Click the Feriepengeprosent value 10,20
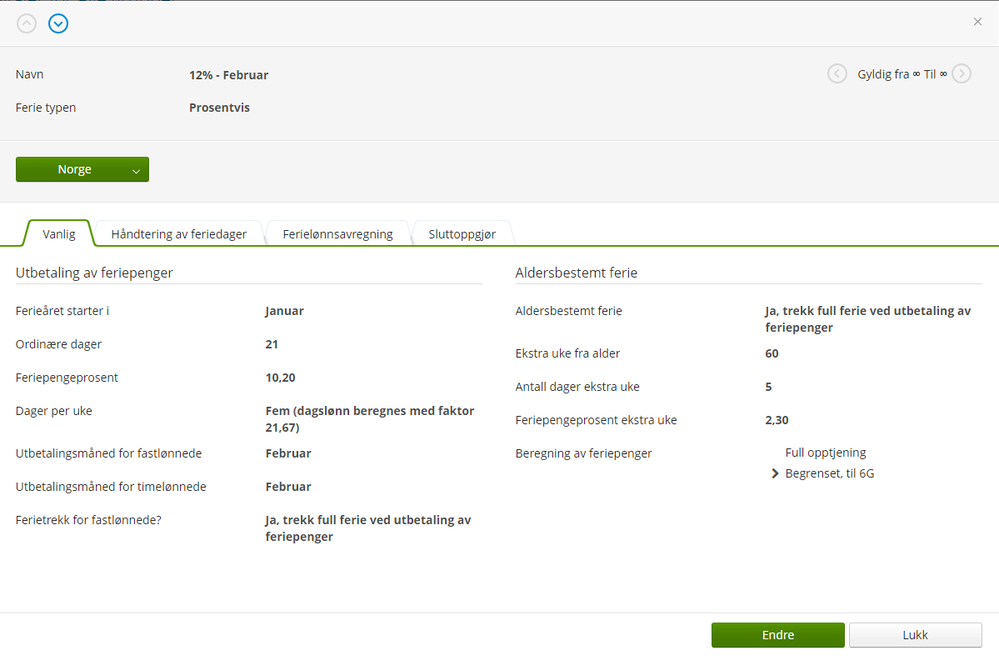The width and height of the screenshot is (999, 656). coord(280,378)
